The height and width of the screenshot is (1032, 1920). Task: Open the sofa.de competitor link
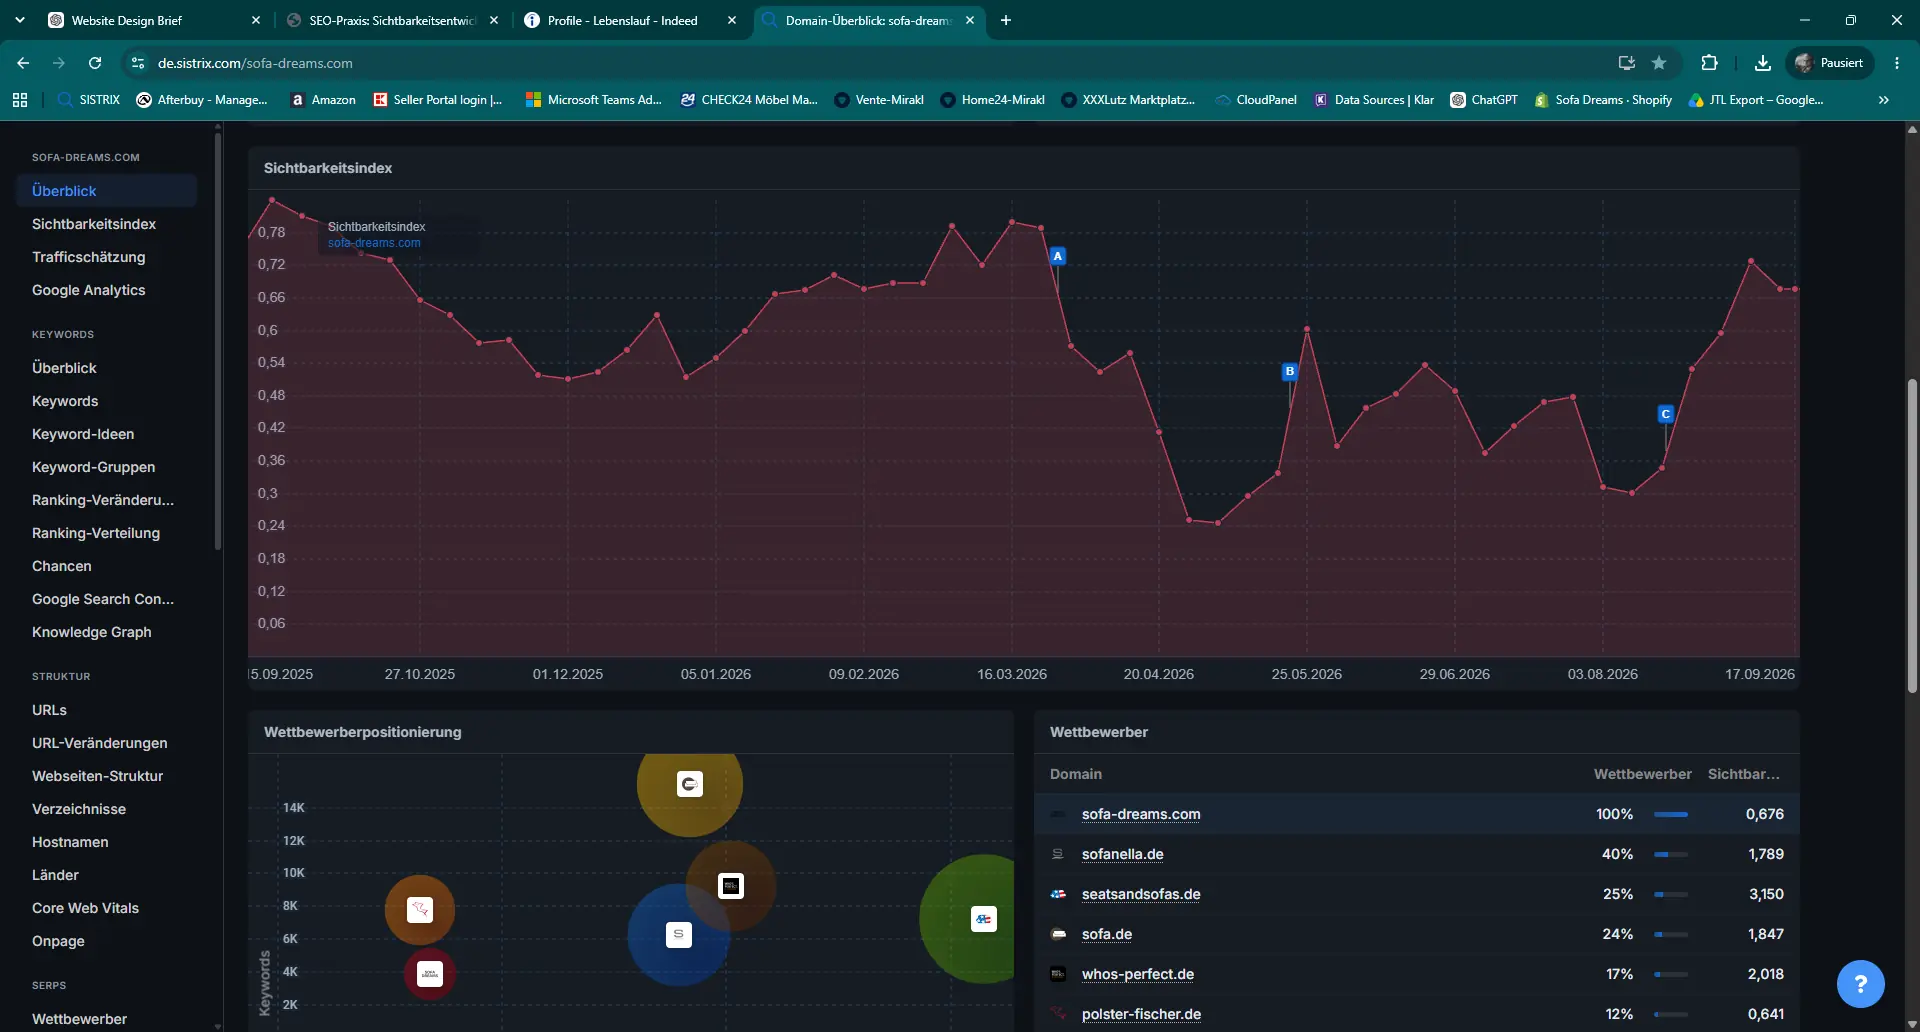(x=1107, y=934)
